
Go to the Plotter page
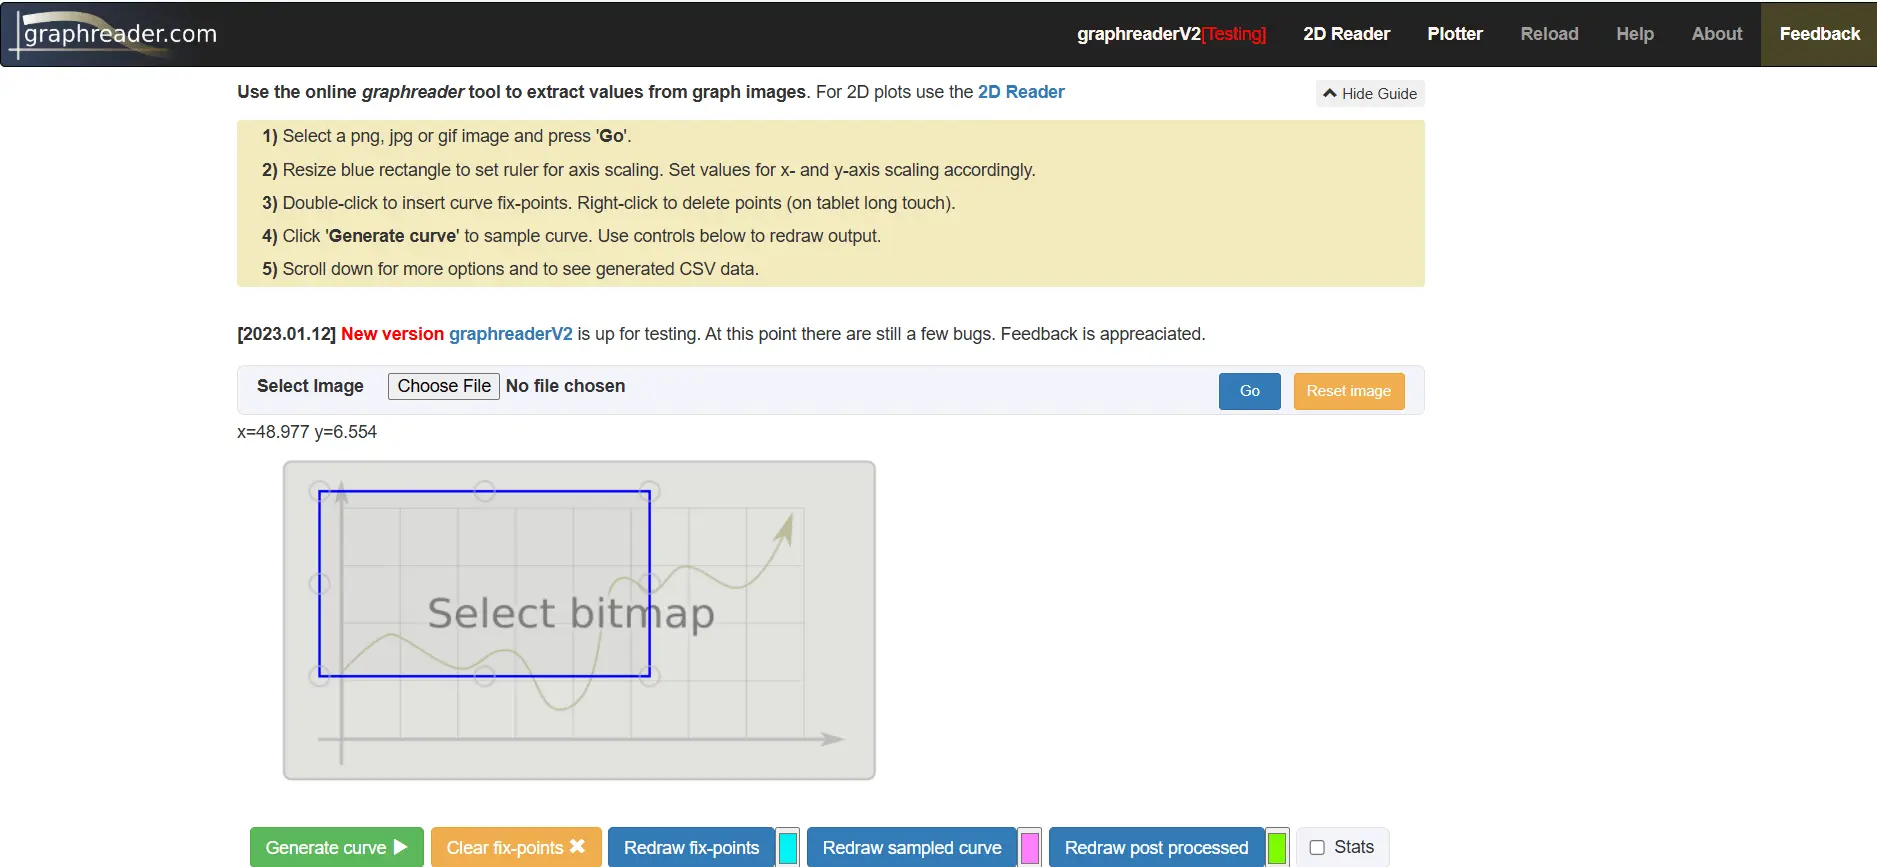point(1455,34)
